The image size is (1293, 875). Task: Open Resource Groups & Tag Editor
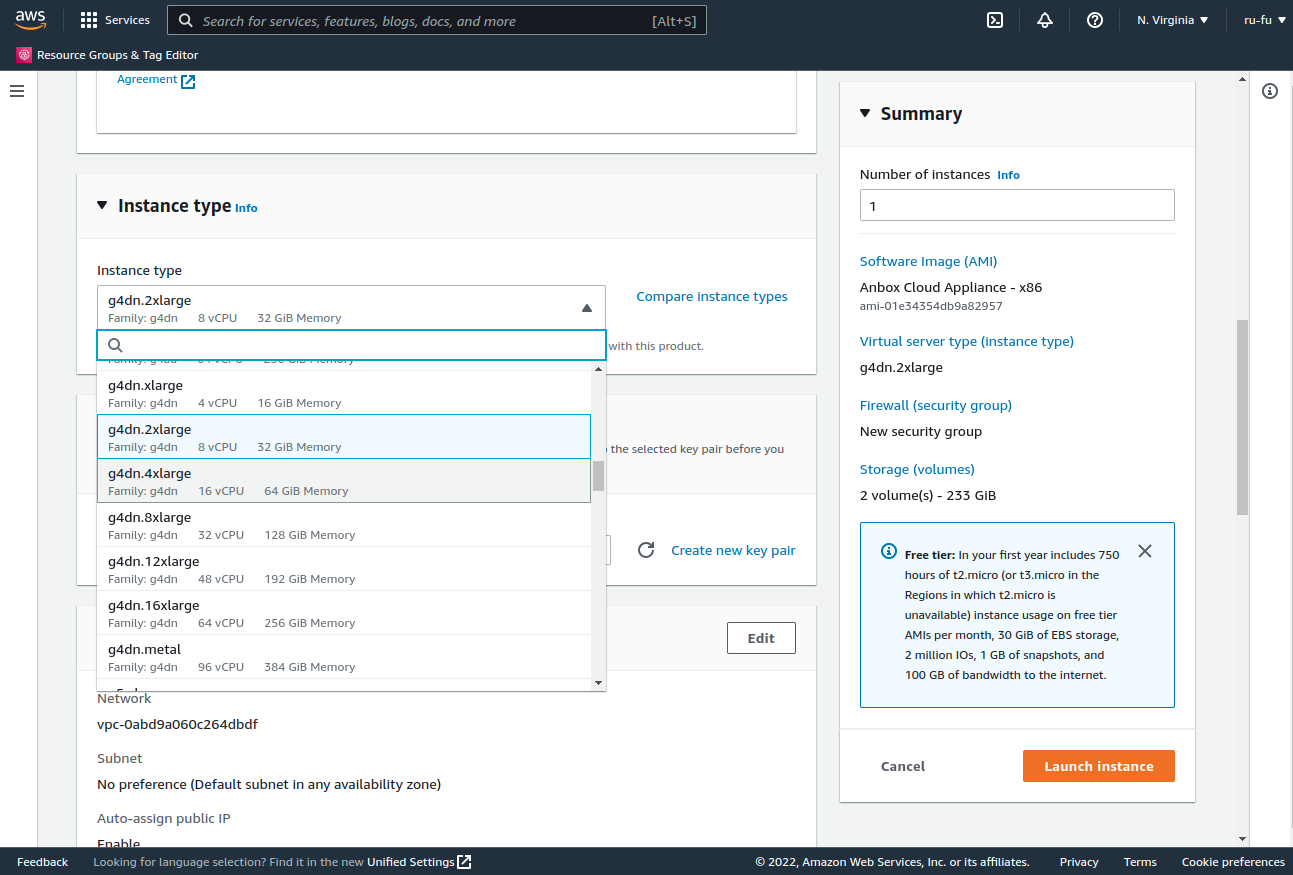click(x=108, y=55)
